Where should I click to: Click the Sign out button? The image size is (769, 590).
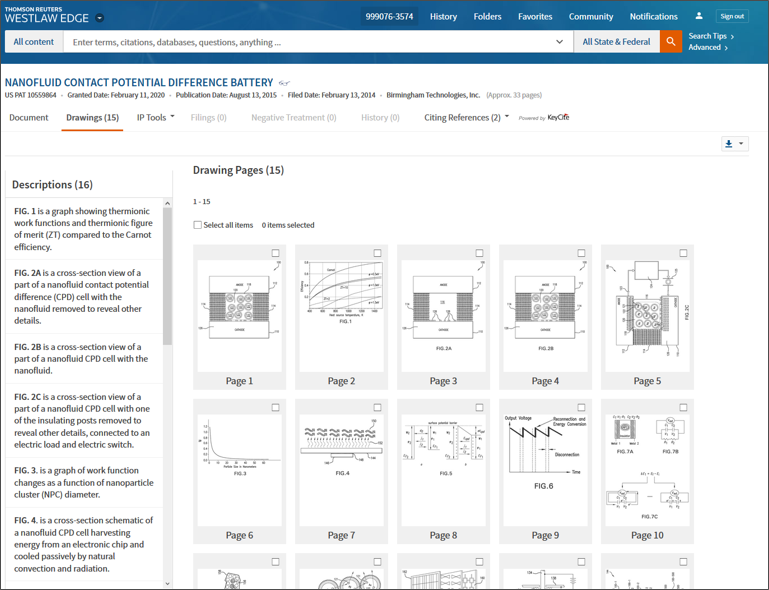pos(732,16)
